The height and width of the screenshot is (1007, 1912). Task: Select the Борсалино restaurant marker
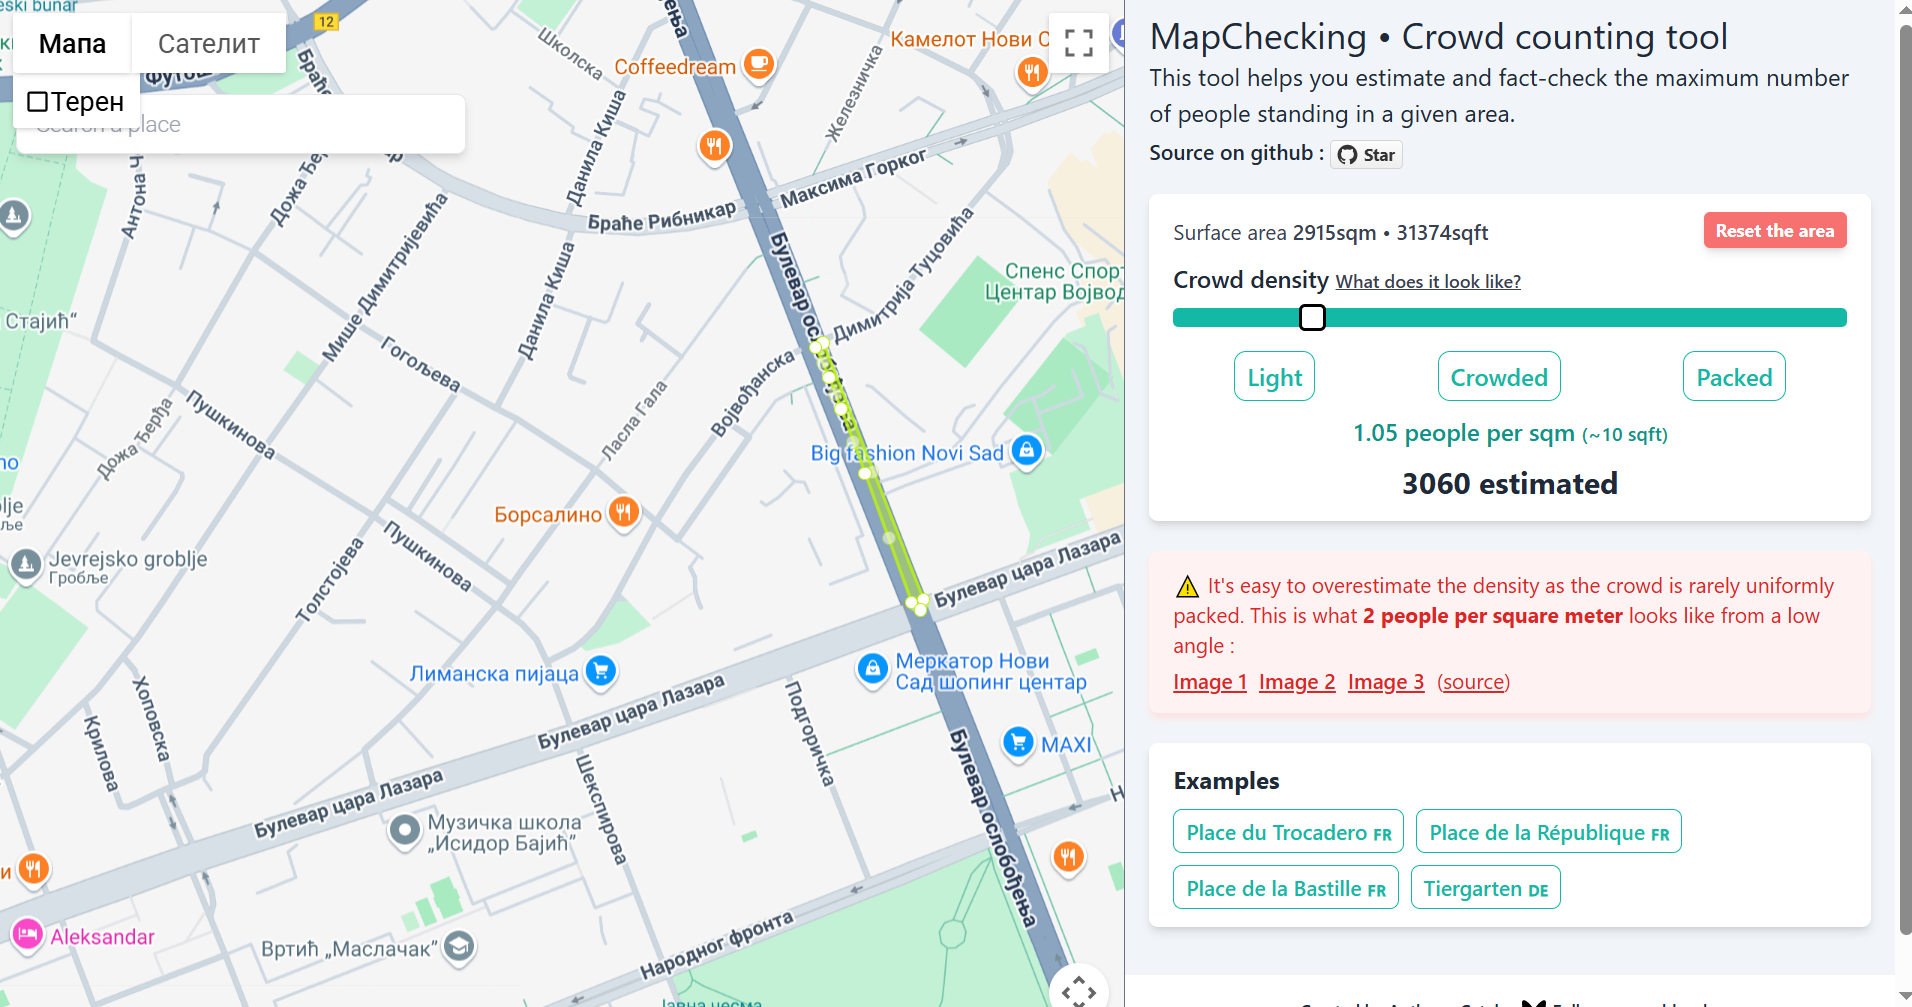624,513
